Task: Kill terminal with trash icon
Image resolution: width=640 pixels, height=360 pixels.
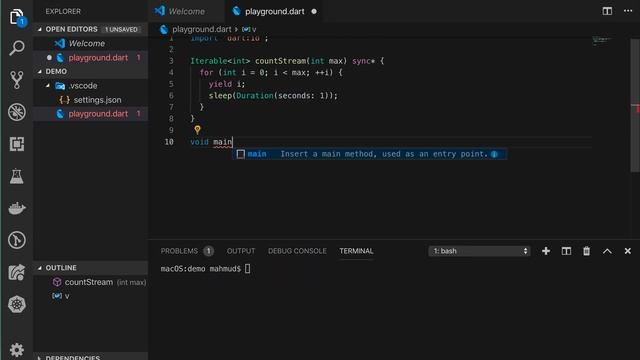Action: click(x=587, y=251)
